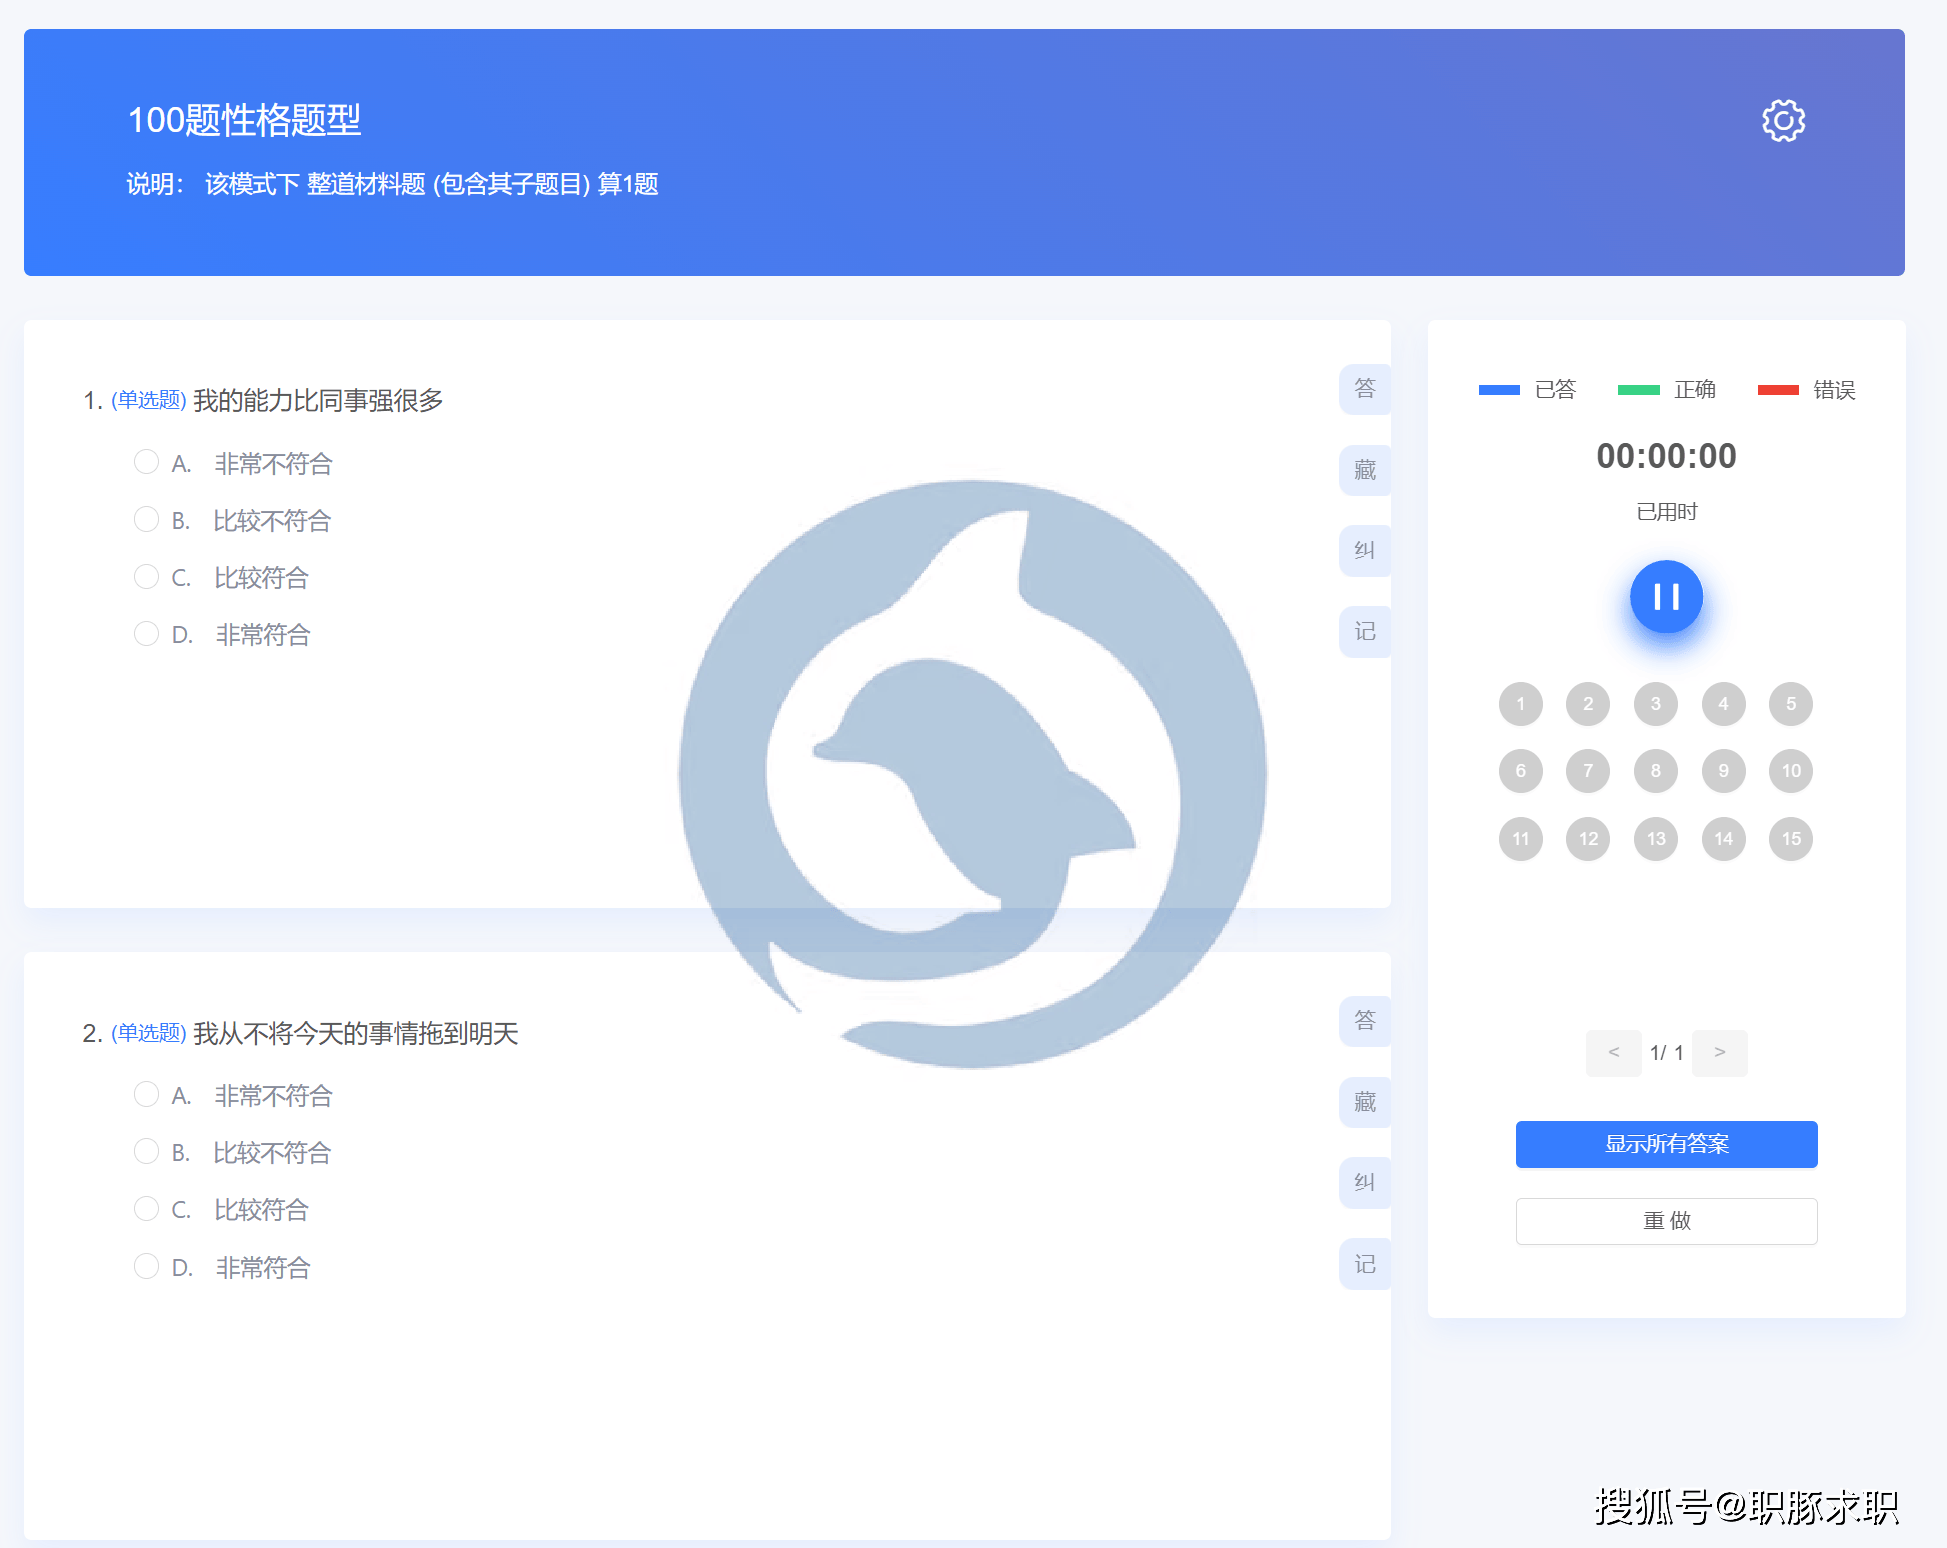Click question 1's 纠 correction side button
The width and height of the screenshot is (1947, 1548).
pyautogui.click(x=1364, y=550)
